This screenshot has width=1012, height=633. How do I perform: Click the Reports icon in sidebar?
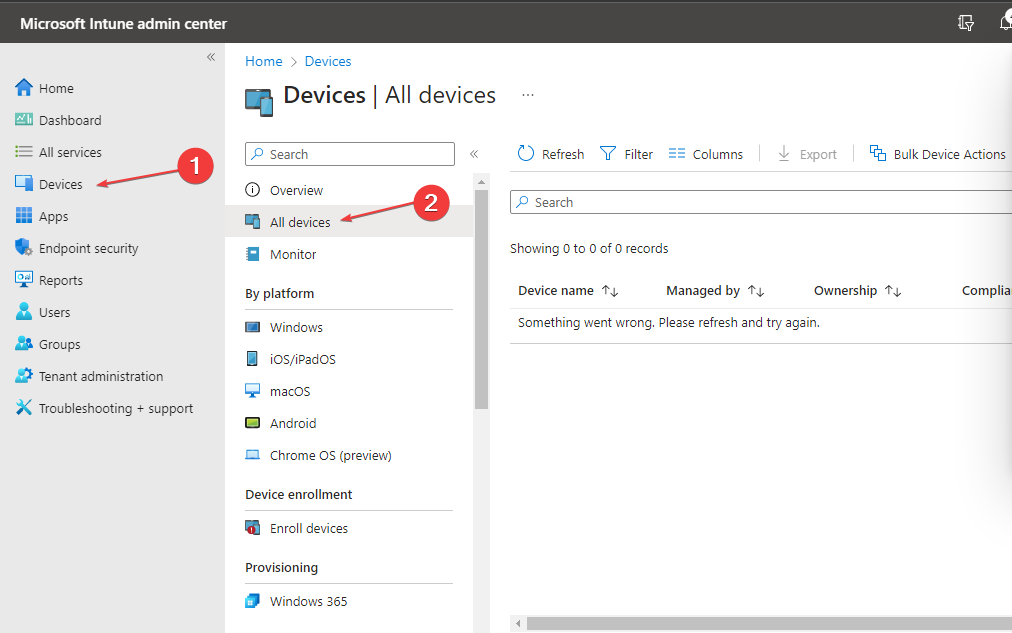(24, 279)
